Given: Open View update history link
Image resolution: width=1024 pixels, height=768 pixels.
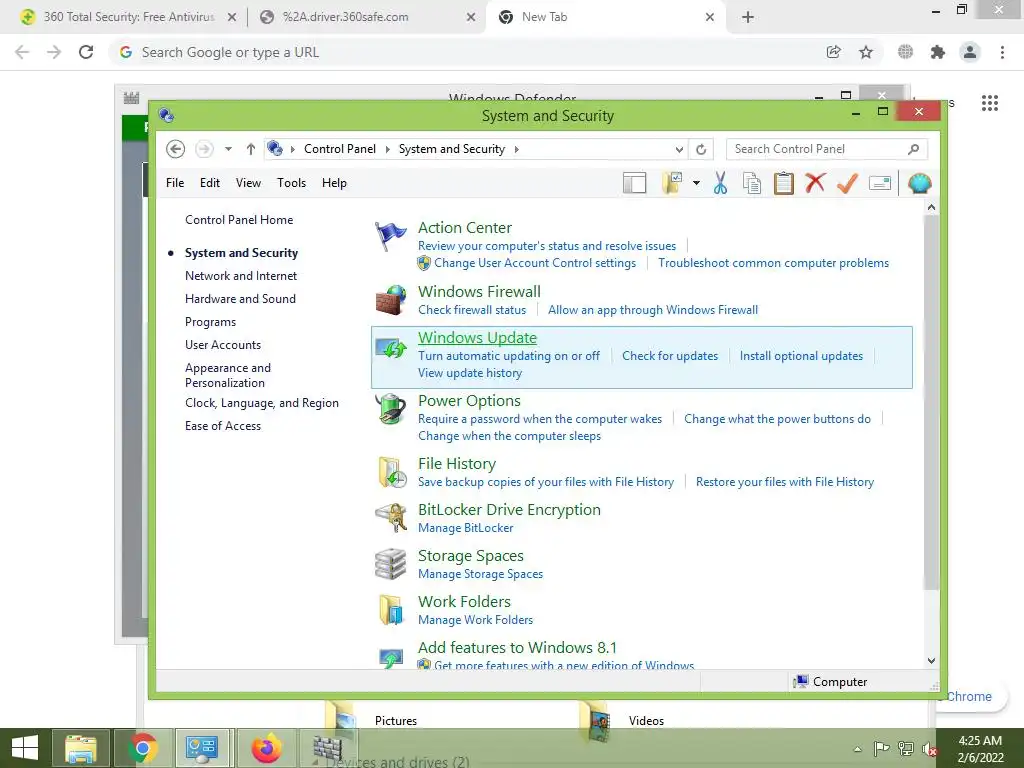Looking at the screenshot, I should (x=470, y=373).
